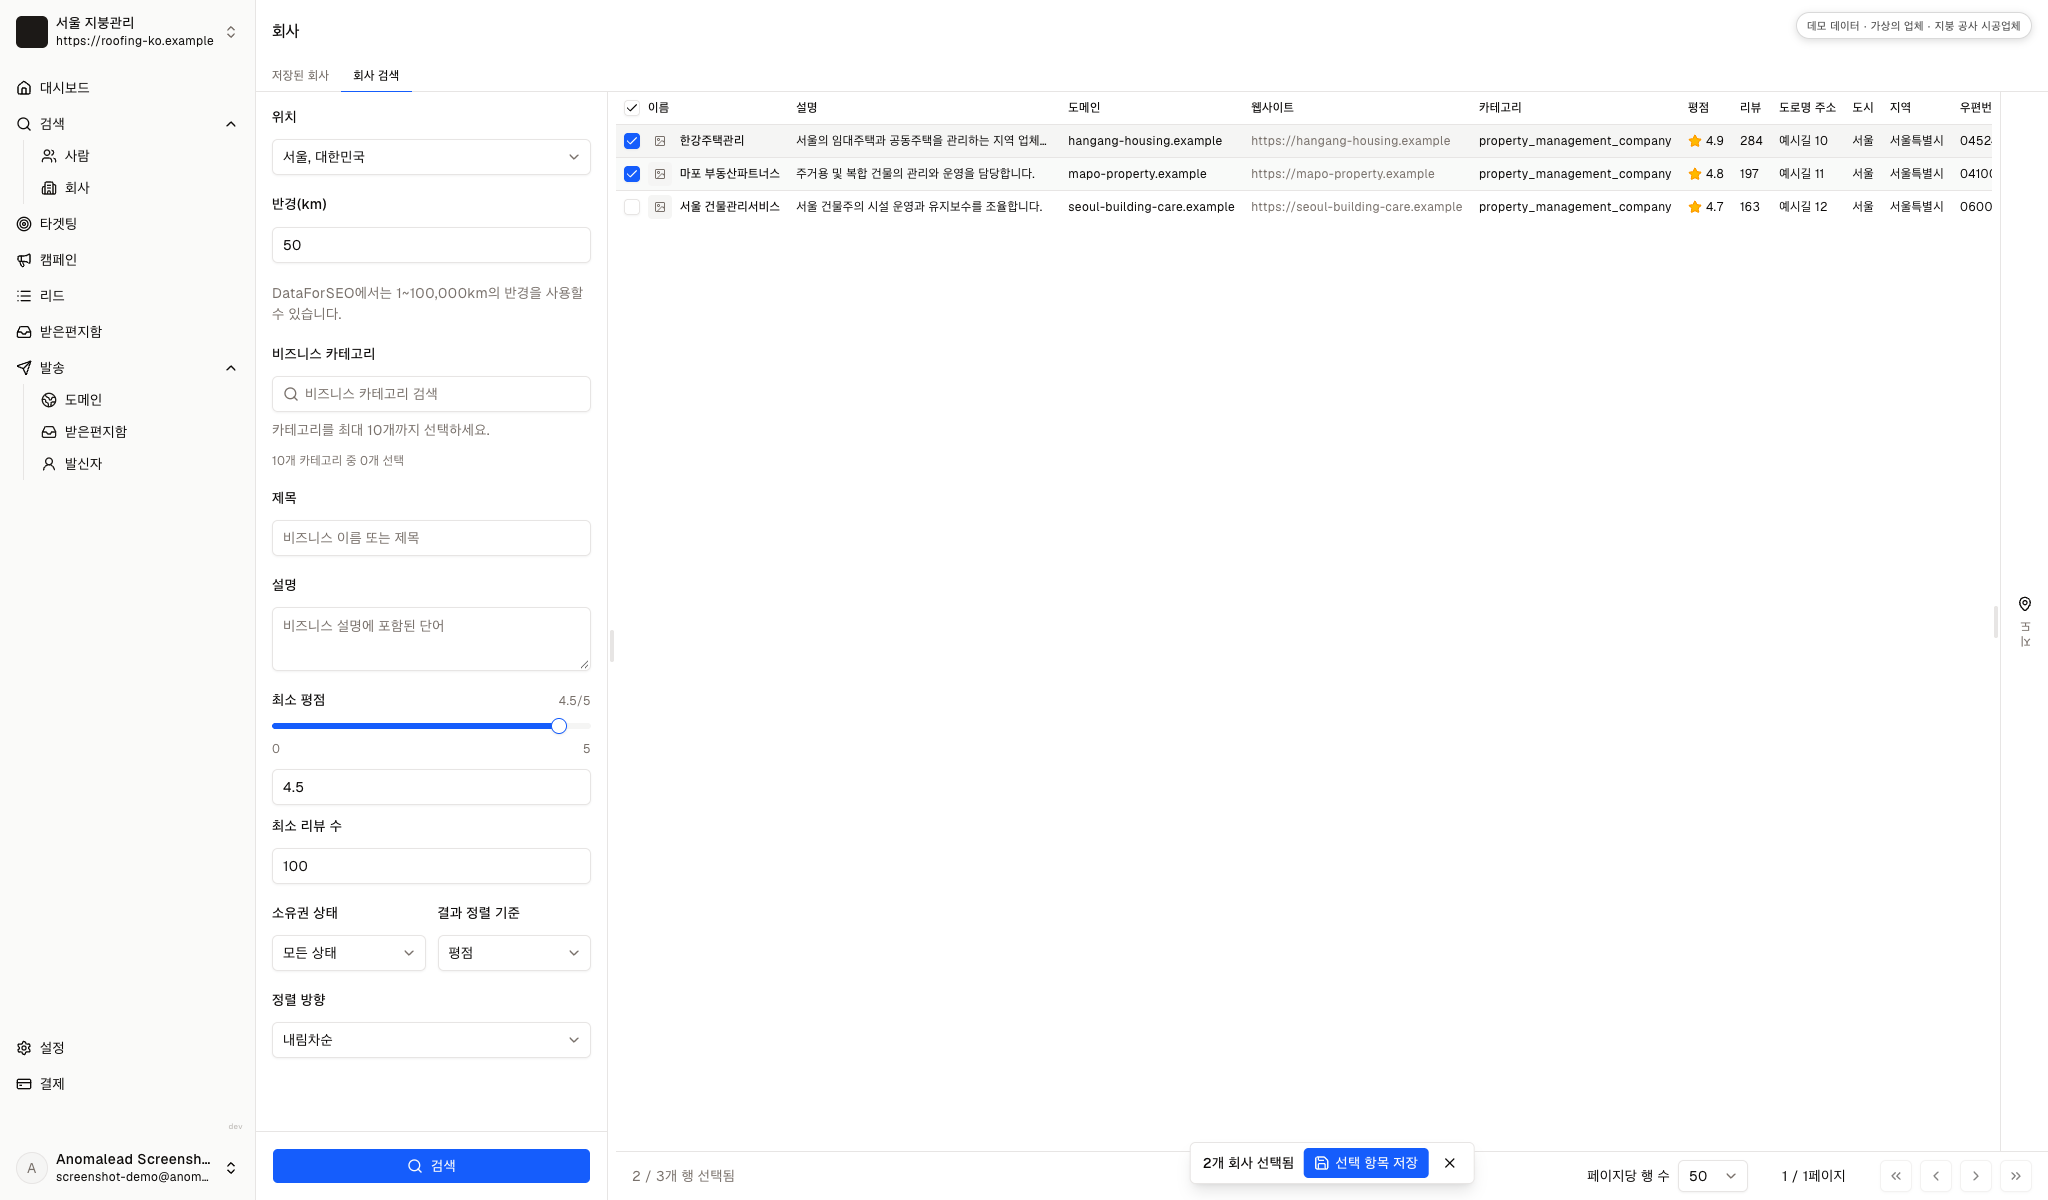Open the 대시보드 home icon
The image size is (2048, 1200).
24,88
